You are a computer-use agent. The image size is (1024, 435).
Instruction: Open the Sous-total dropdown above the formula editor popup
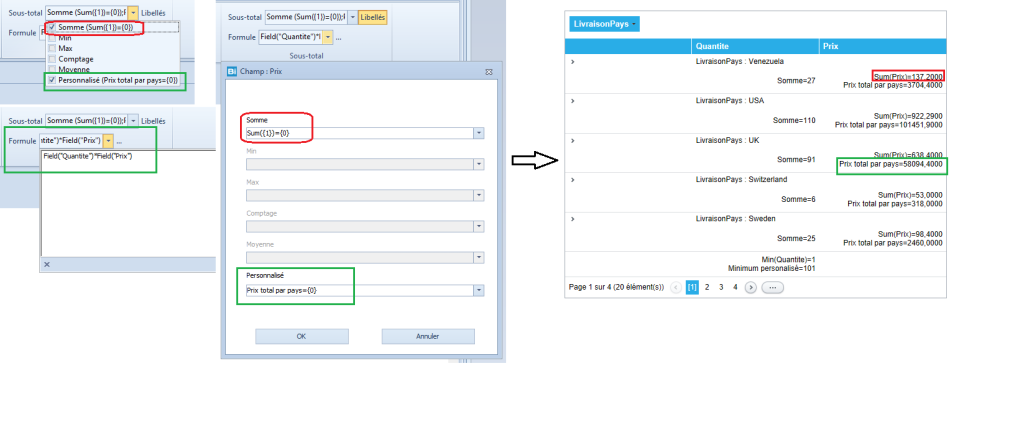tap(133, 121)
